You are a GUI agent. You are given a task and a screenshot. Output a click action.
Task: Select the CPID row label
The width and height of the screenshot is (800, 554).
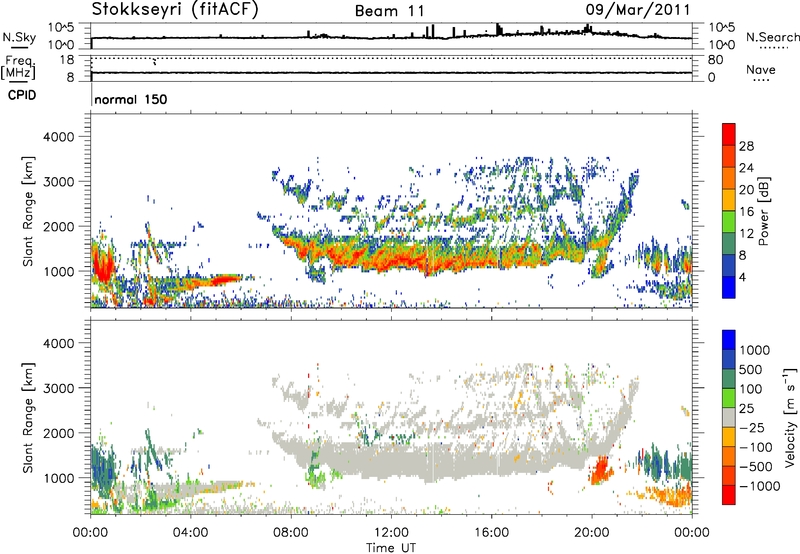pyautogui.click(x=22, y=95)
